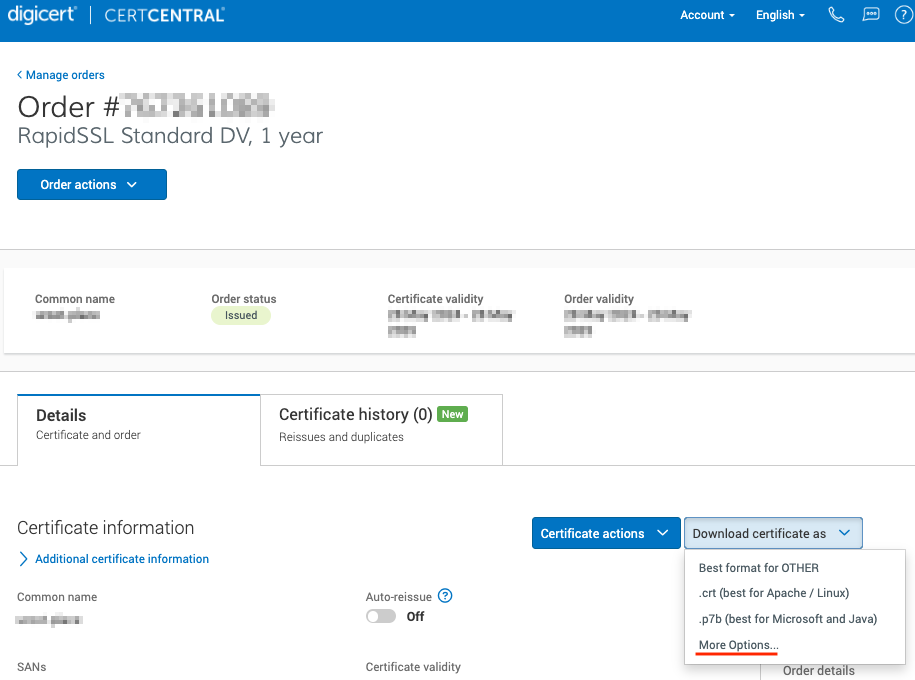Toggle the Auto-reissue switch
This screenshot has width=915, height=680.
pos(381,616)
